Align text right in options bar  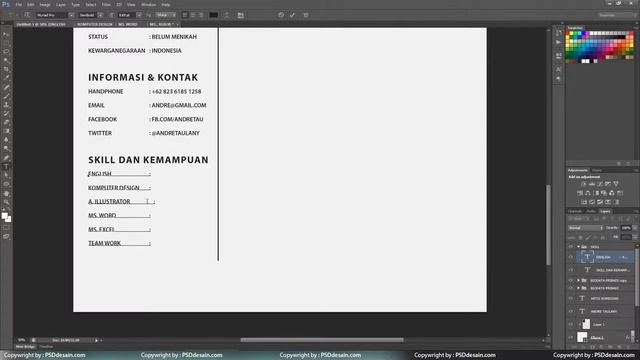[200, 15]
